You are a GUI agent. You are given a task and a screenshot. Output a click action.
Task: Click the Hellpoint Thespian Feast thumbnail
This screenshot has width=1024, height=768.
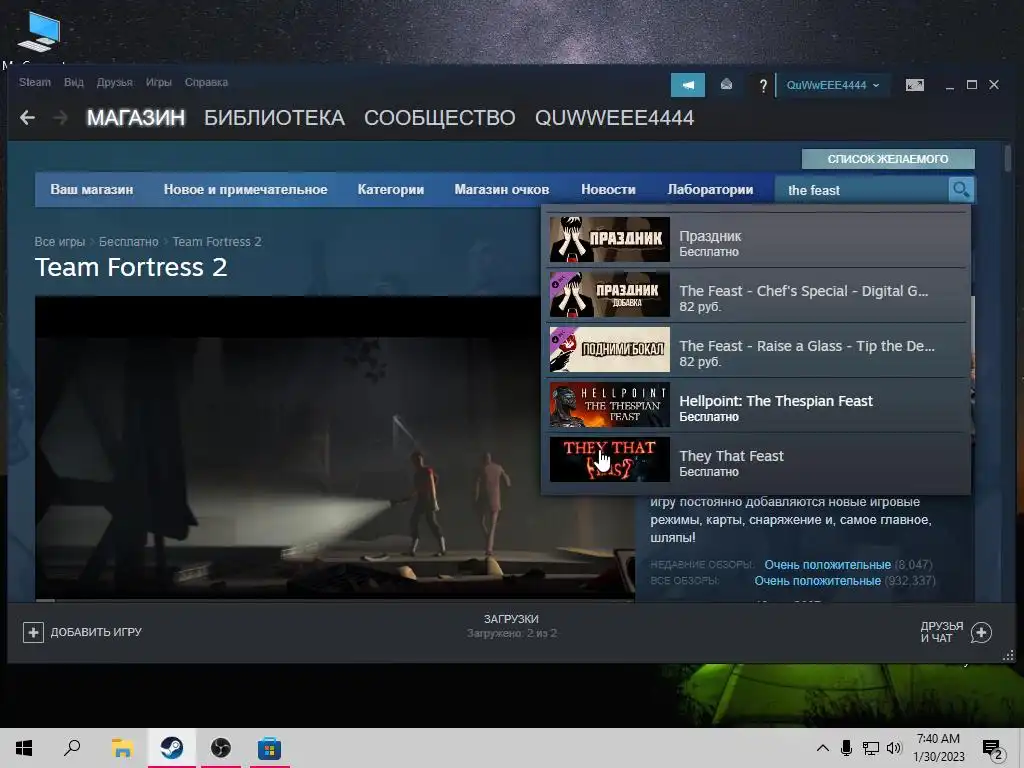click(x=609, y=404)
